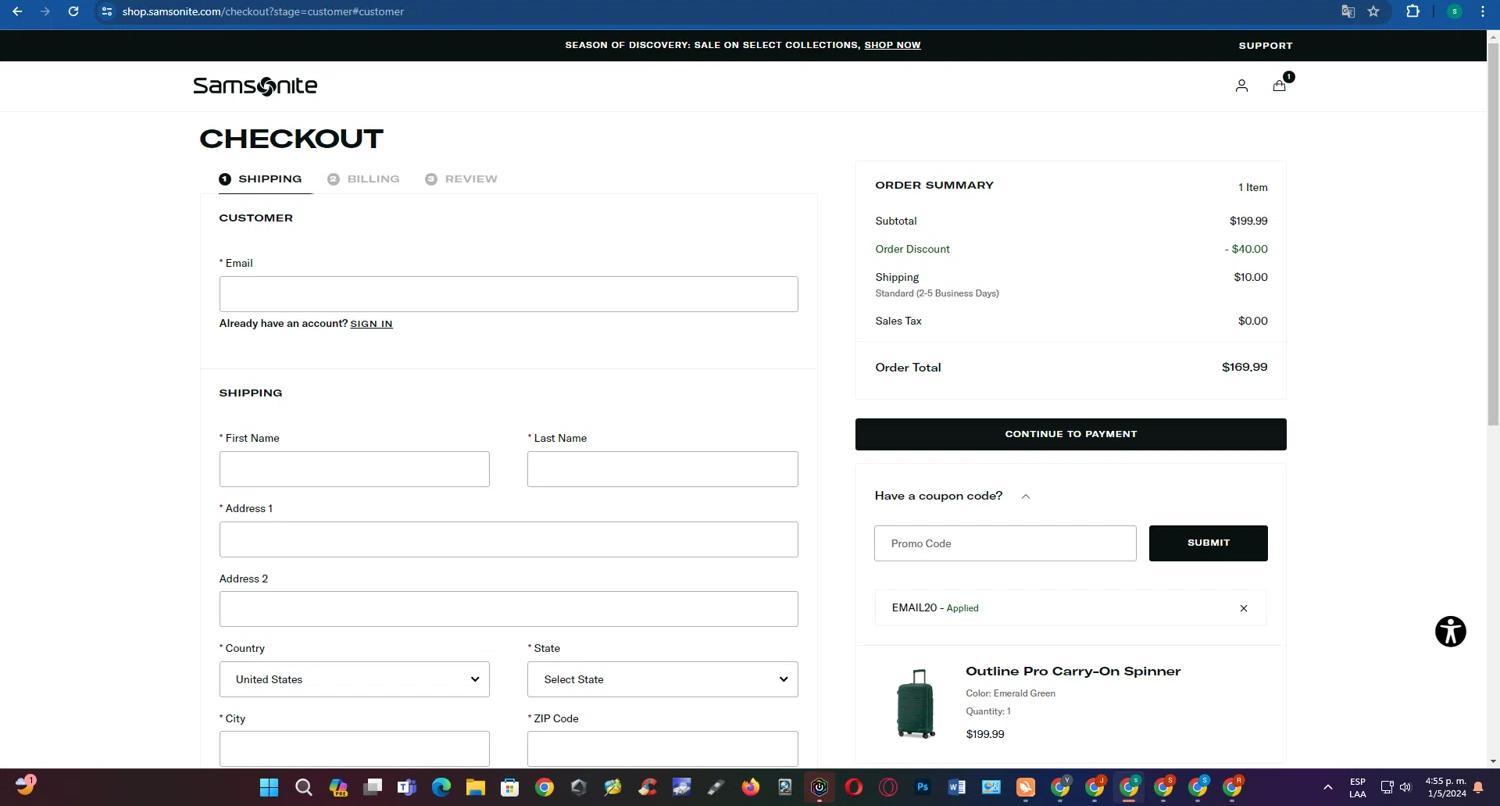
Task: Click the Outline Pro Carry-On Spinner title
Action: coord(1073,671)
